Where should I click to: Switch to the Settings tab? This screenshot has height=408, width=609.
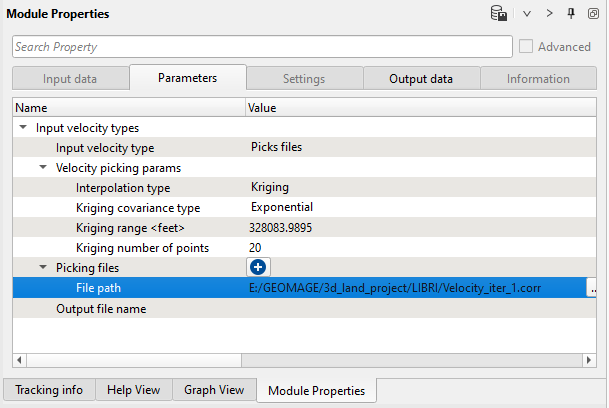tap(303, 79)
